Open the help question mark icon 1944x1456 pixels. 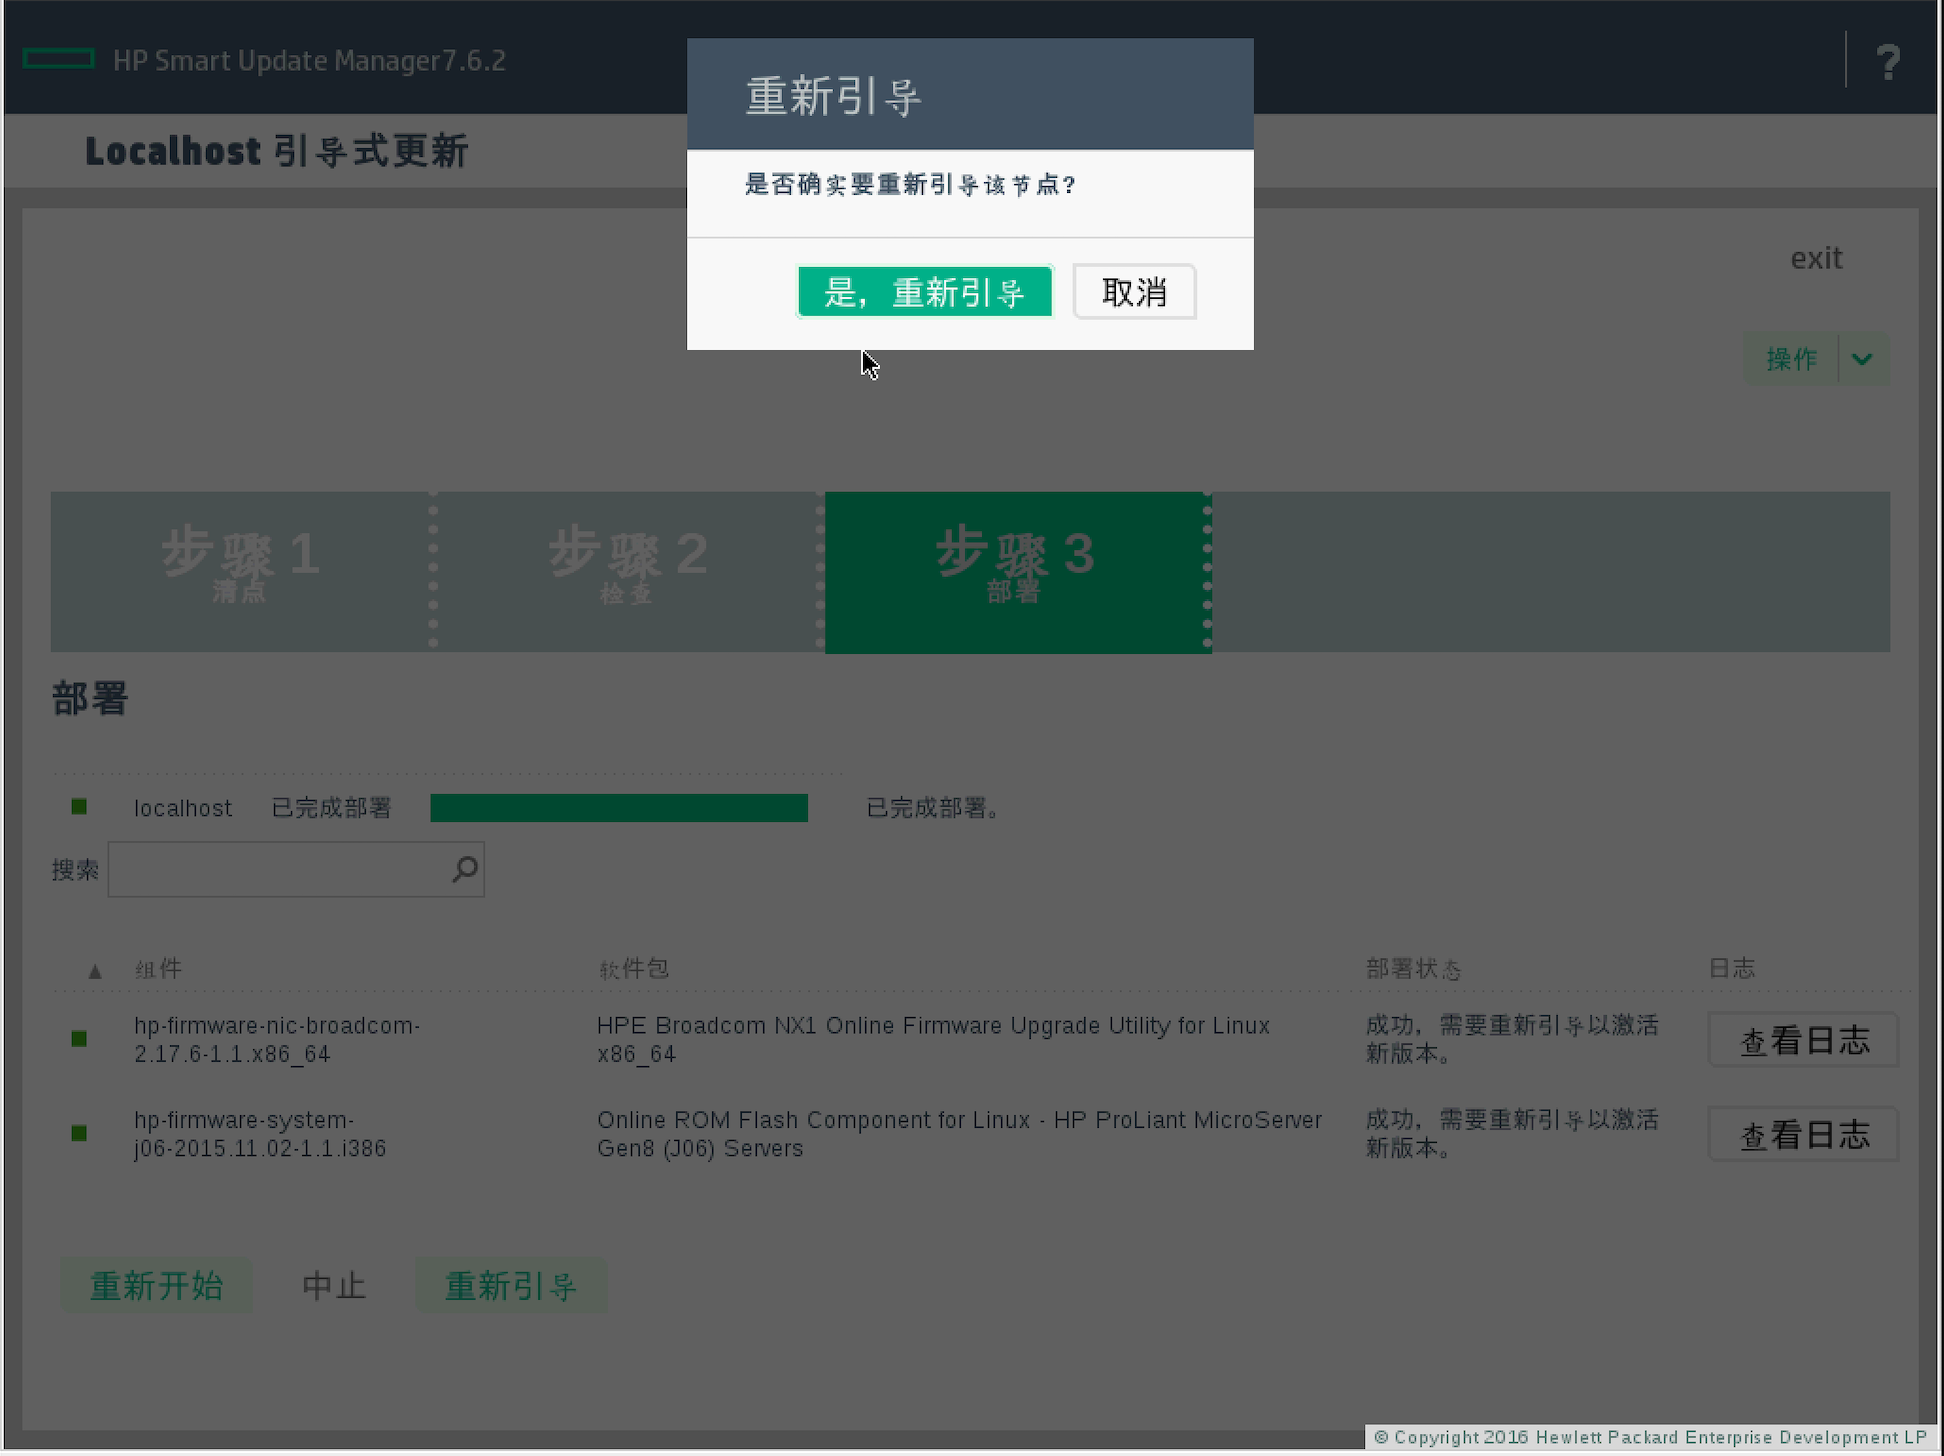[x=1887, y=62]
